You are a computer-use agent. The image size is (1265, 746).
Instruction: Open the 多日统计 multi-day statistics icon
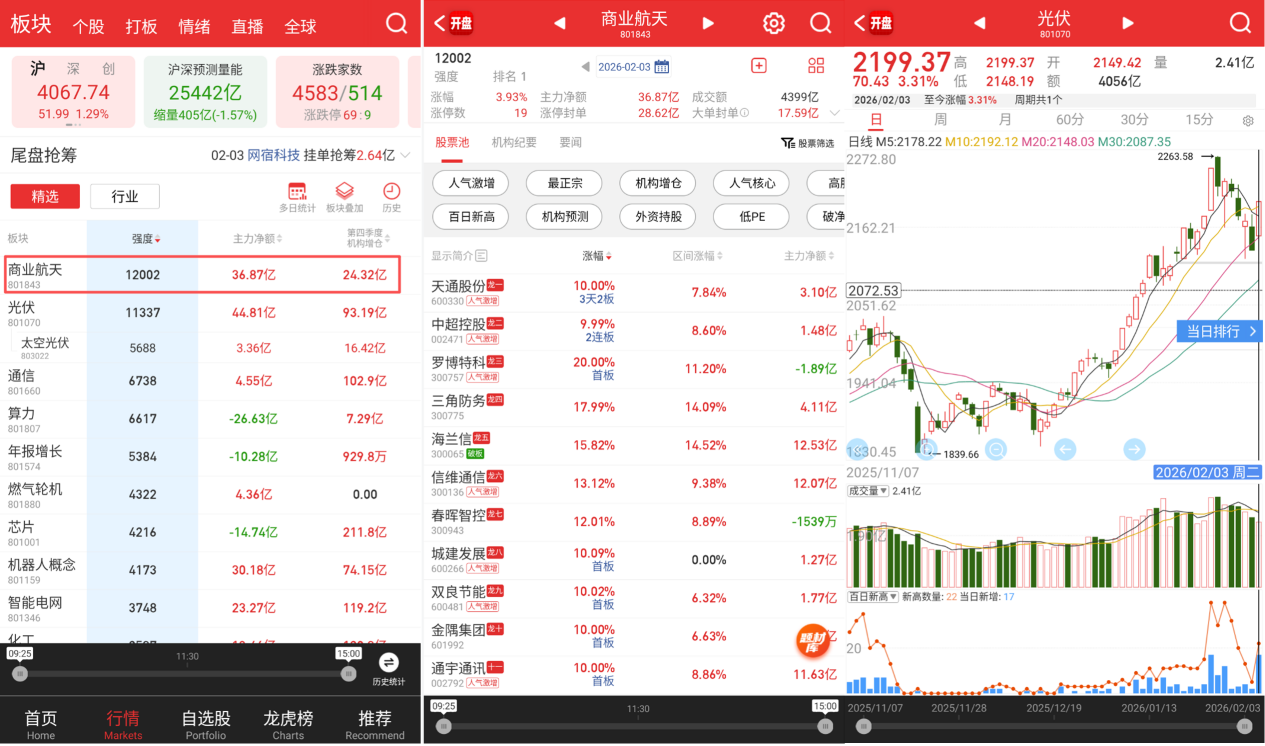297,196
